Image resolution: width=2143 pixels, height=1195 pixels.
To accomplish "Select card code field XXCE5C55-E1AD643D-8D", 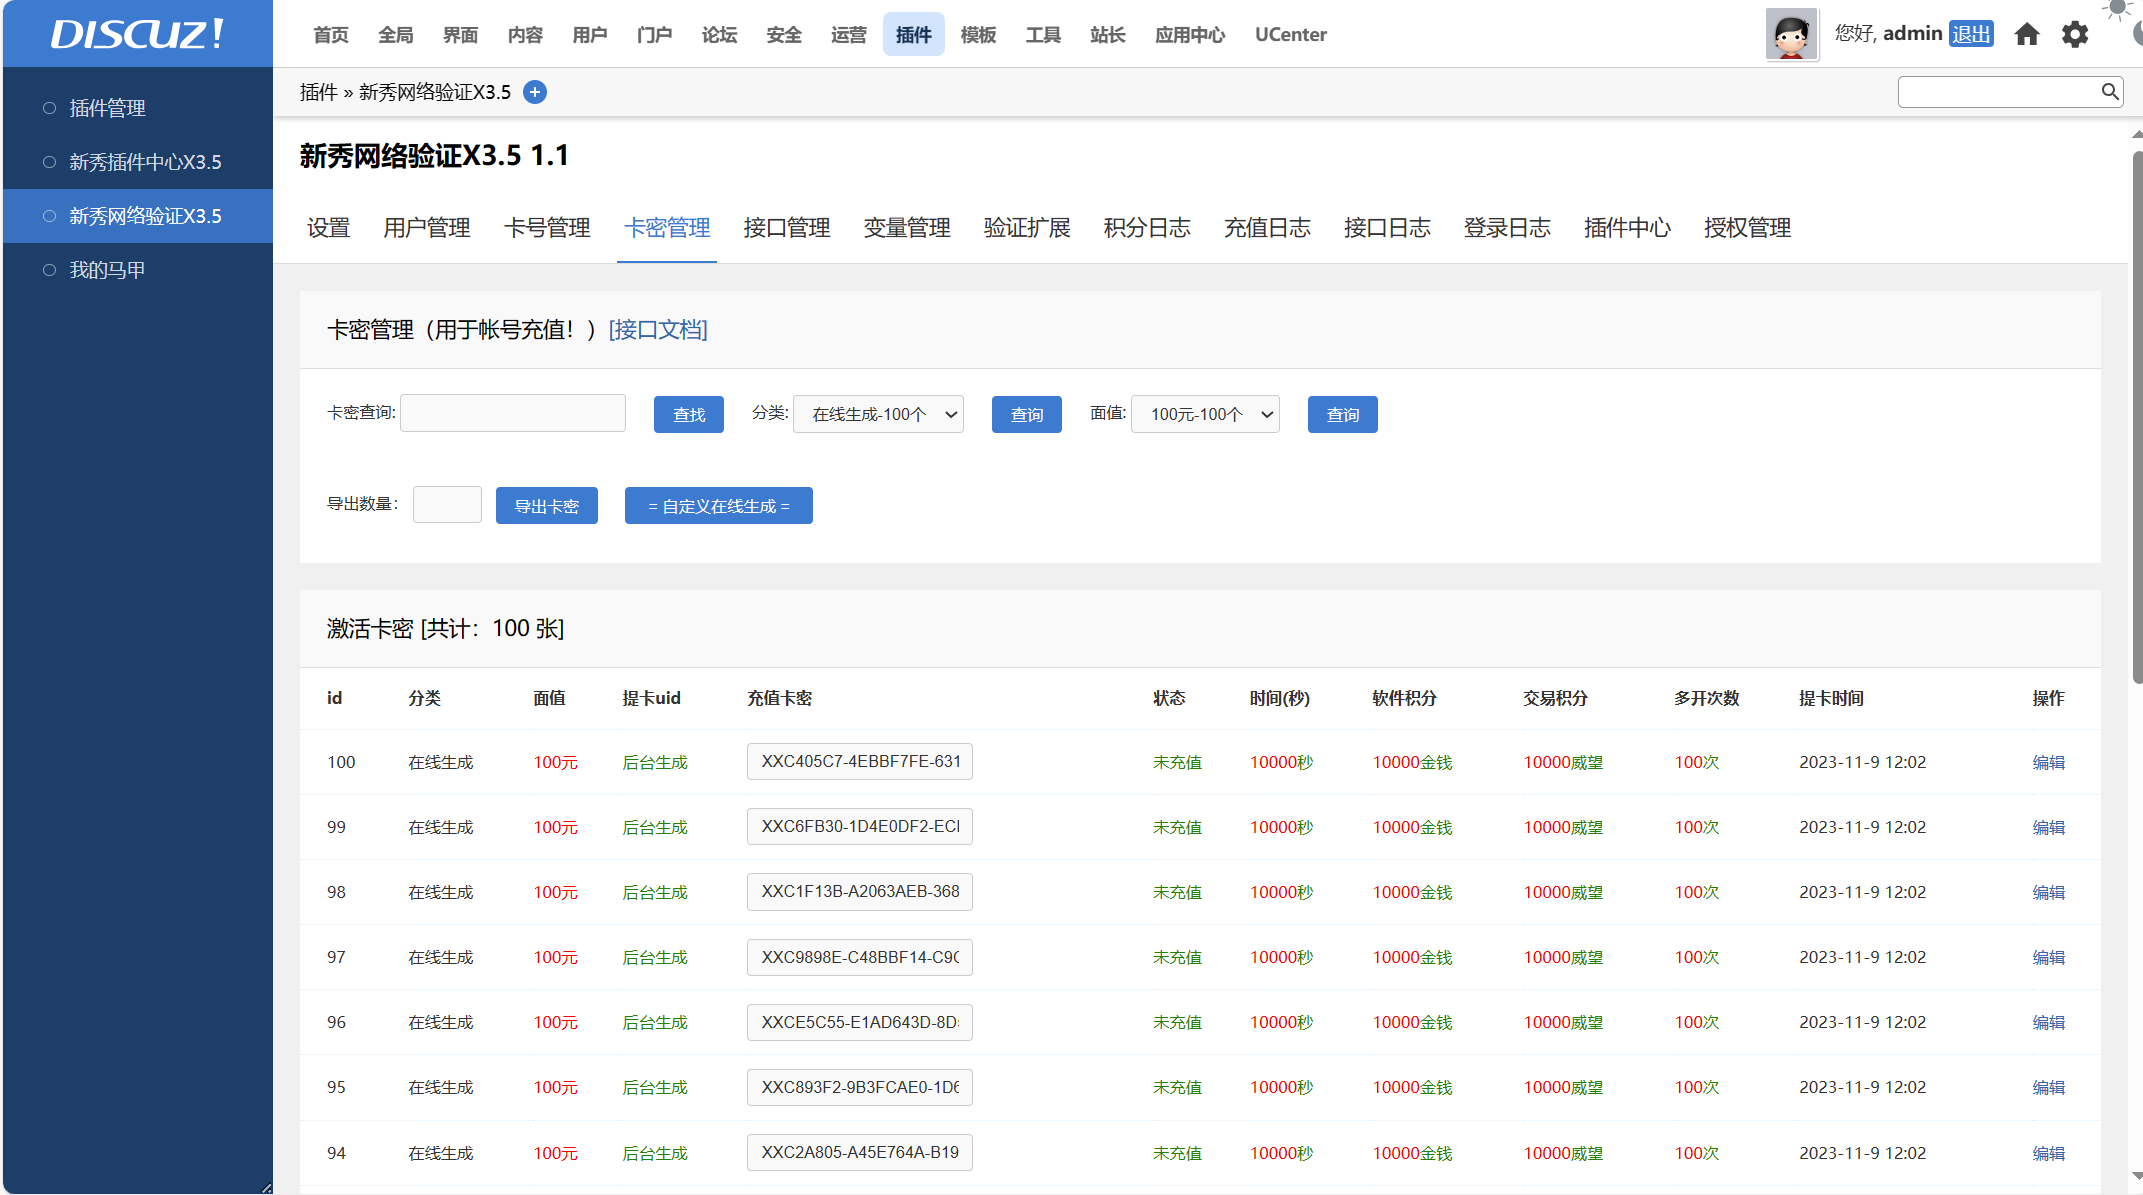I will (860, 1022).
